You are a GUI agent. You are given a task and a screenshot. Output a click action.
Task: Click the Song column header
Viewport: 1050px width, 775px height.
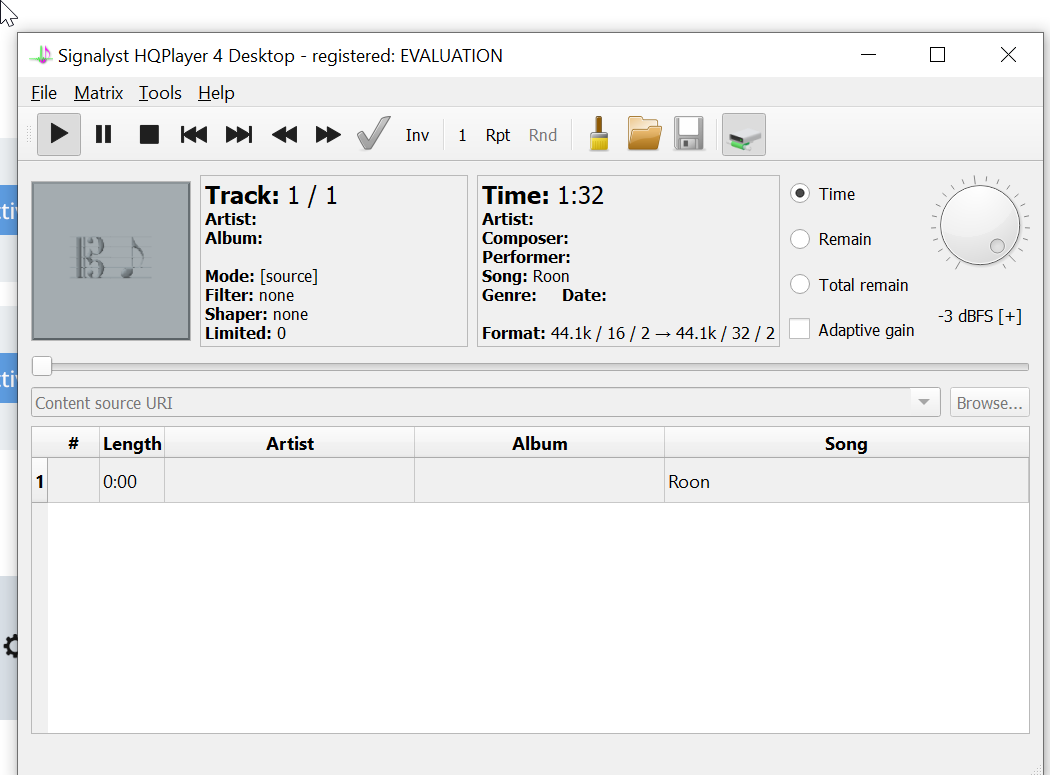tap(846, 443)
